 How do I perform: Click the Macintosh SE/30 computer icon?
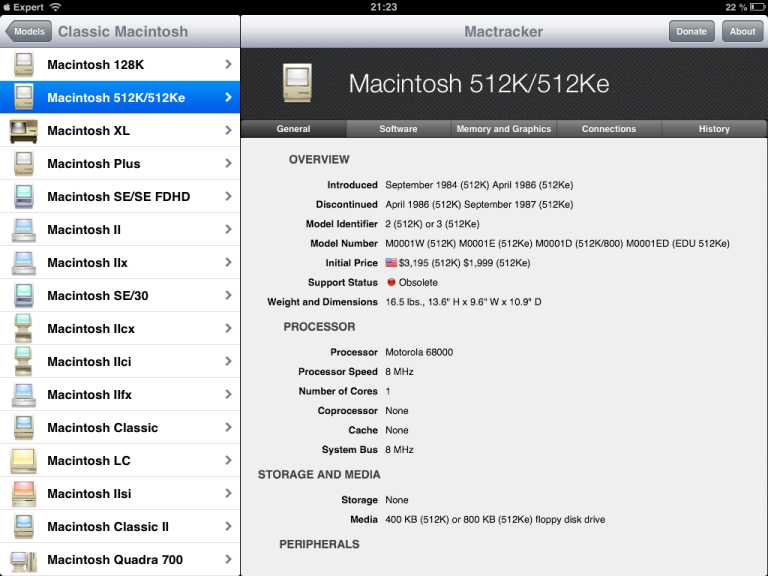[x=24, y=295]
